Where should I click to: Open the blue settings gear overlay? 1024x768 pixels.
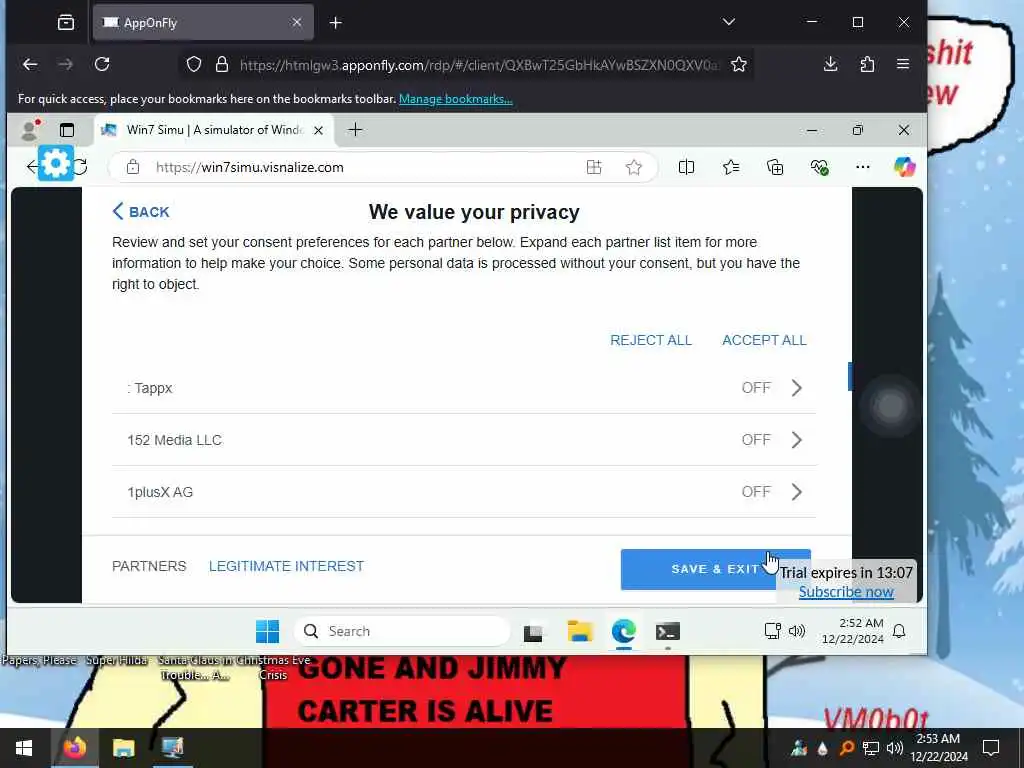click(x=56, y=163)
